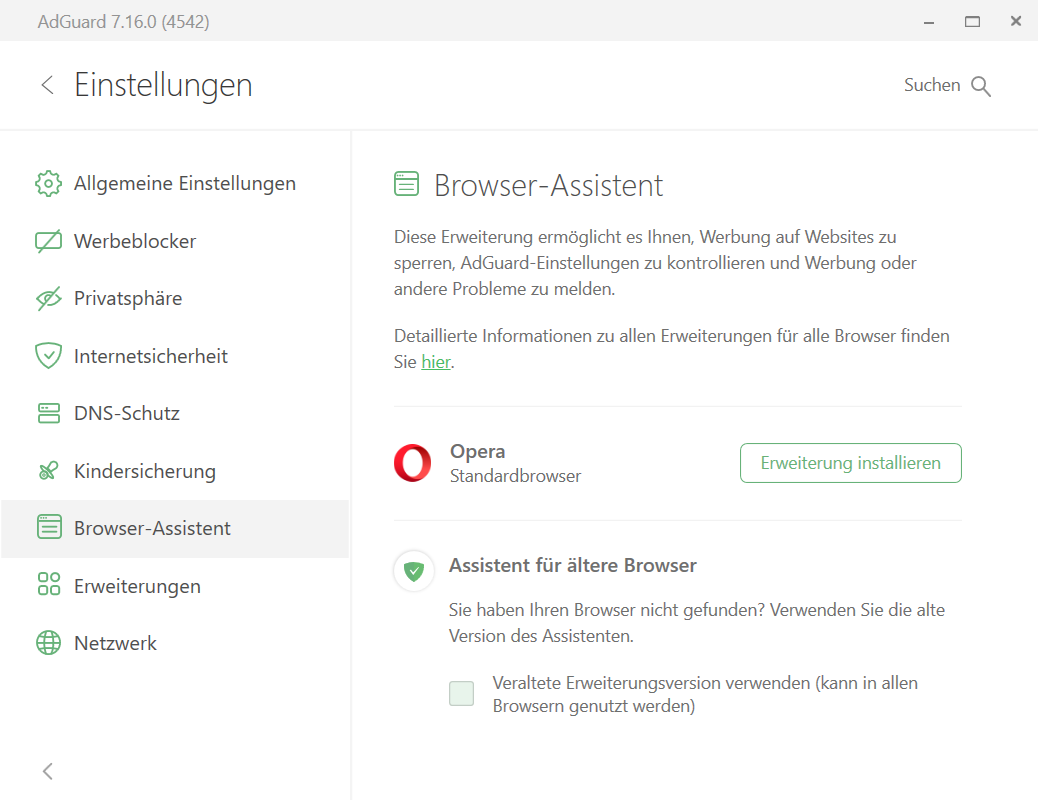1038x800 pixels.
Task: Minimize the AdGuard window
Action: click(x=929, y=22)
